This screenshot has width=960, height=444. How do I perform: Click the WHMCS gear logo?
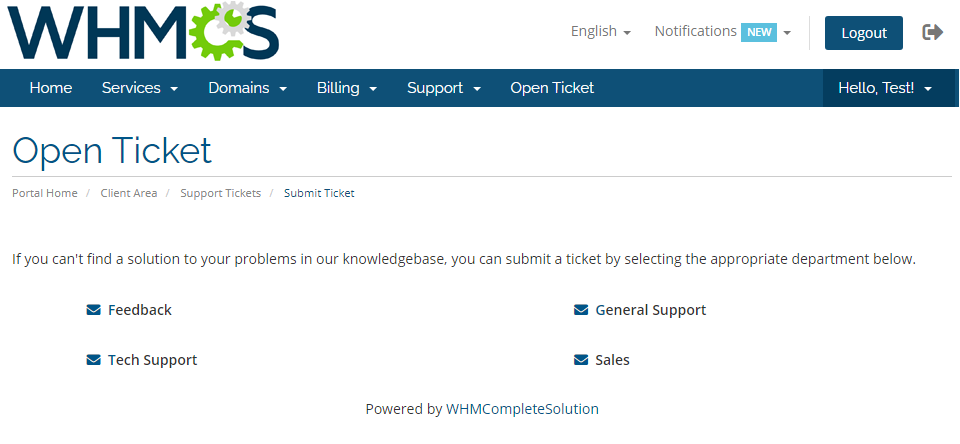pos(143,31)
